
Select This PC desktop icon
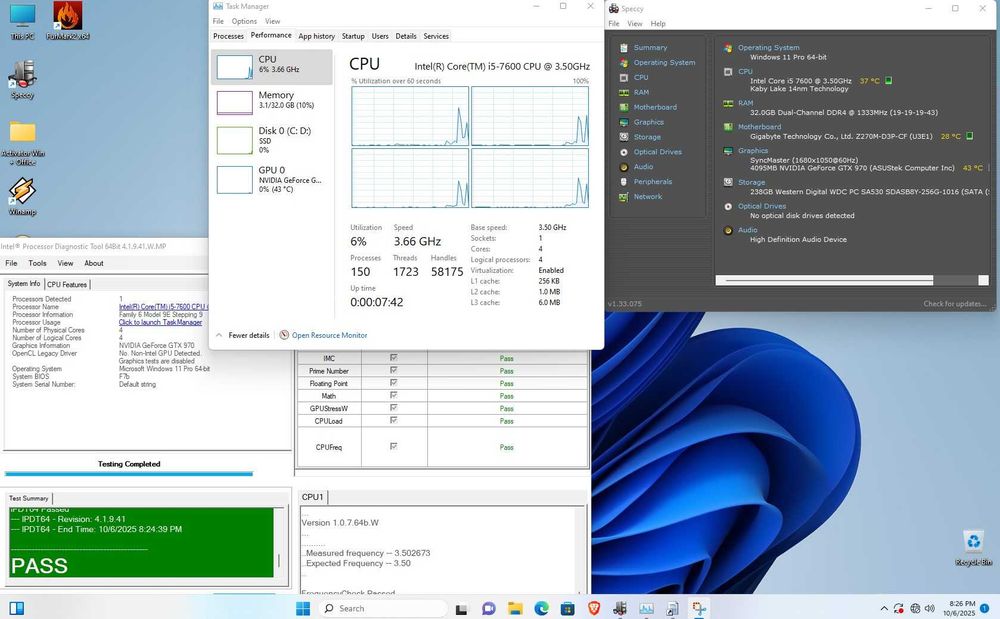tap(22, 22)
